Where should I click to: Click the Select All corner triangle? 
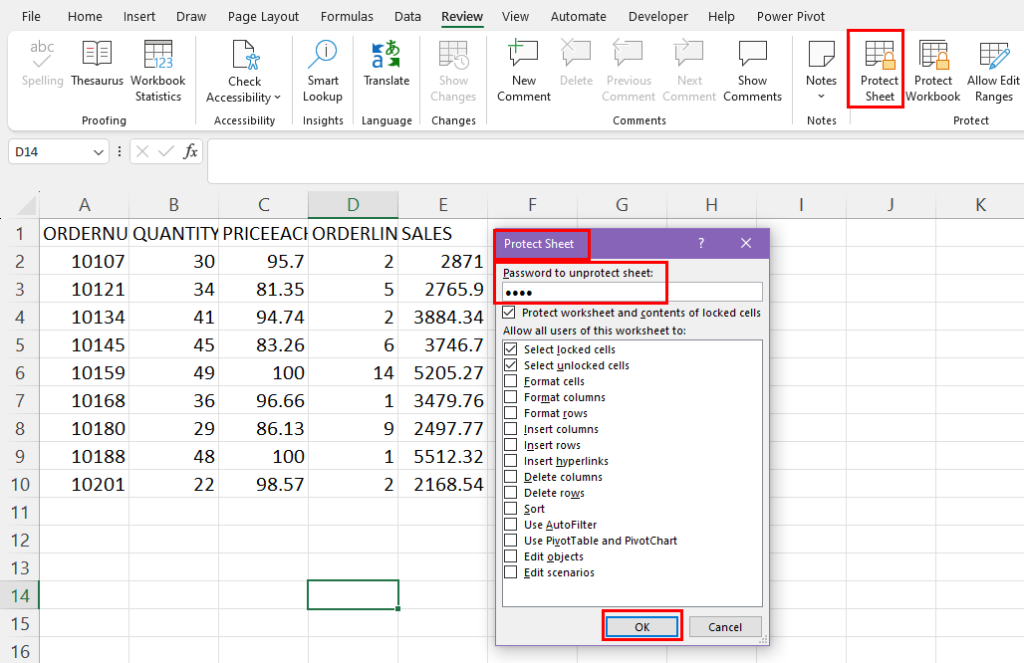pos(27,206)
